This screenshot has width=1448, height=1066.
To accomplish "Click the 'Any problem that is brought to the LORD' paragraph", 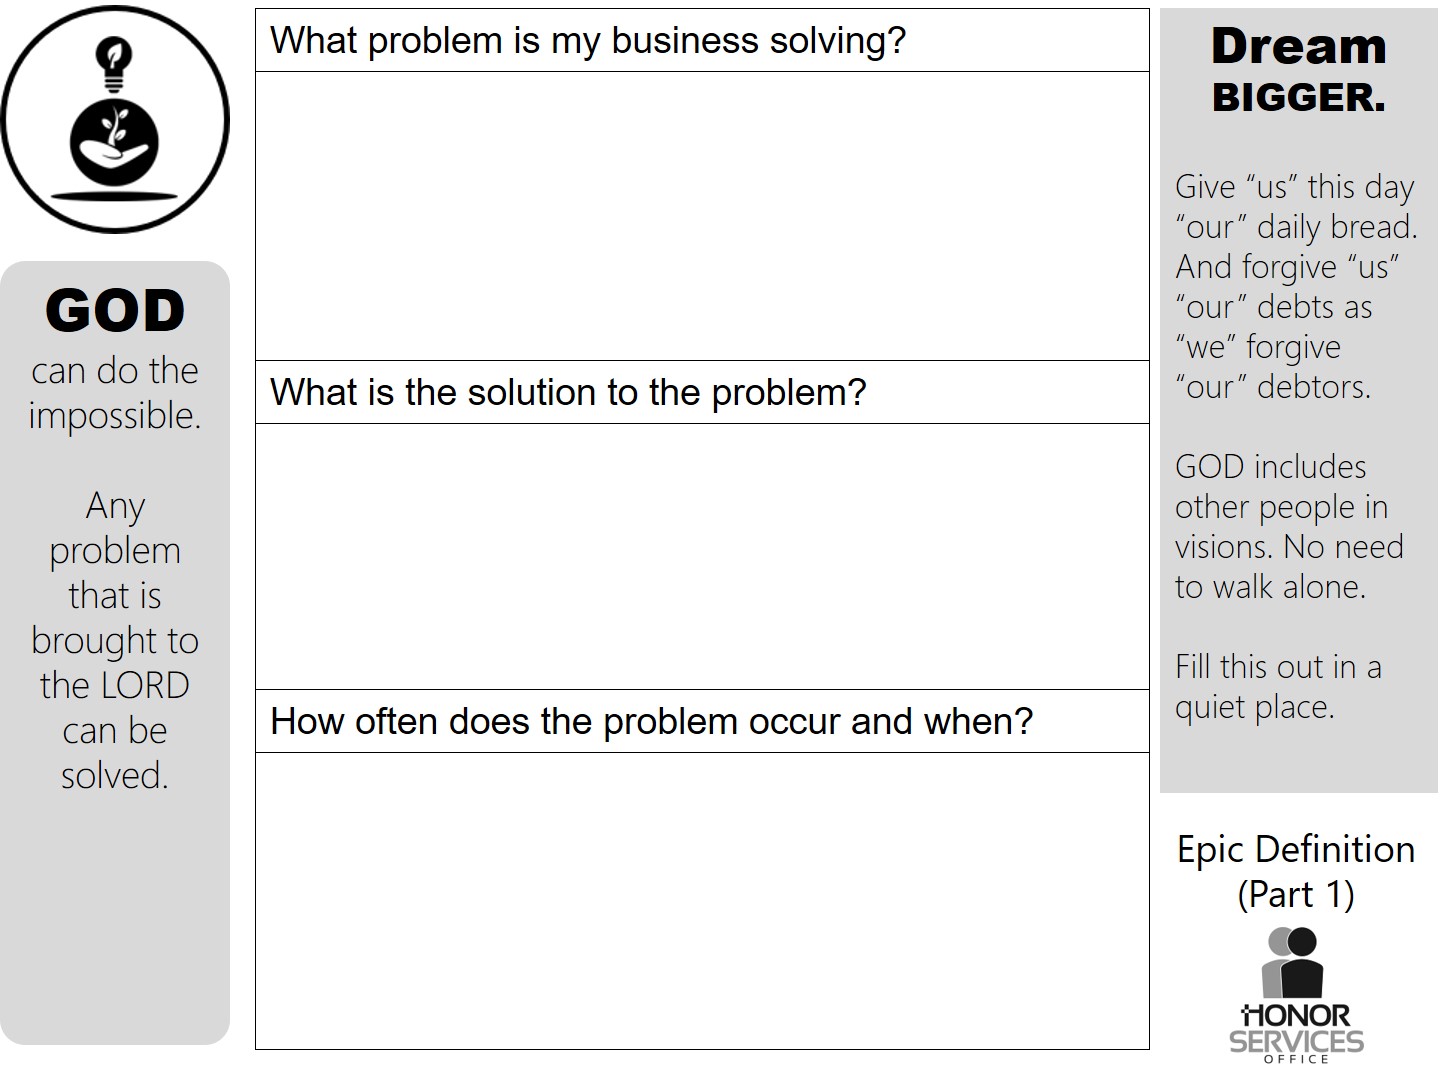I will (x=115, y=640).
